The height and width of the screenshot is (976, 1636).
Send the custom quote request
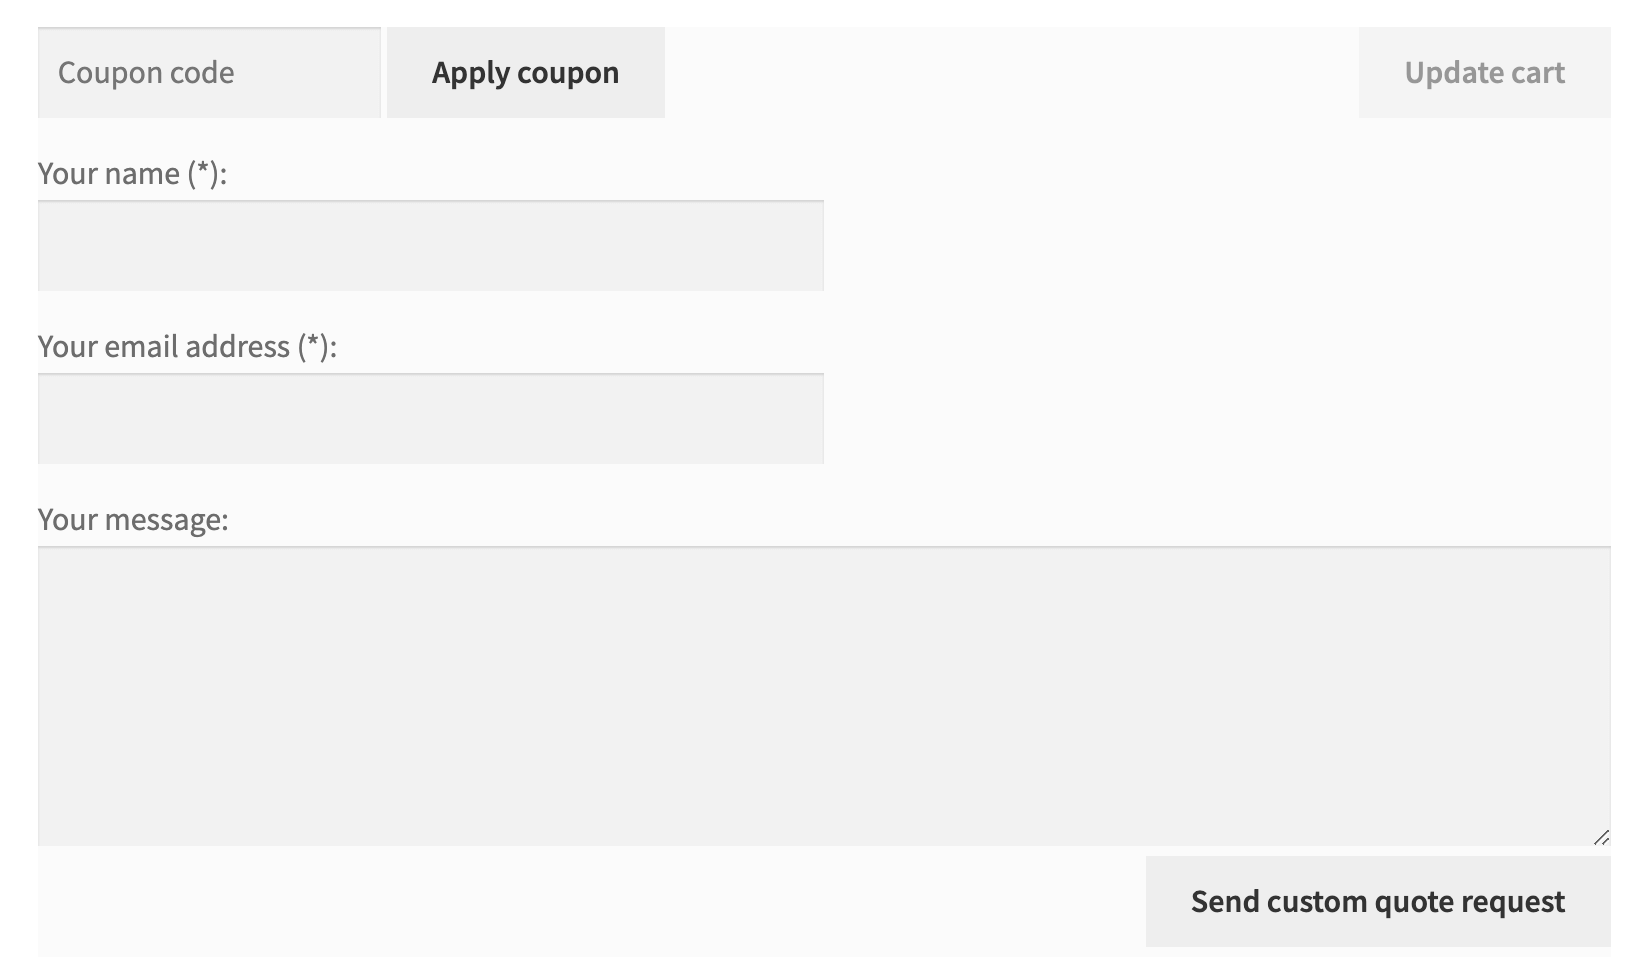pyautogui.click(x=1378, y=901)
